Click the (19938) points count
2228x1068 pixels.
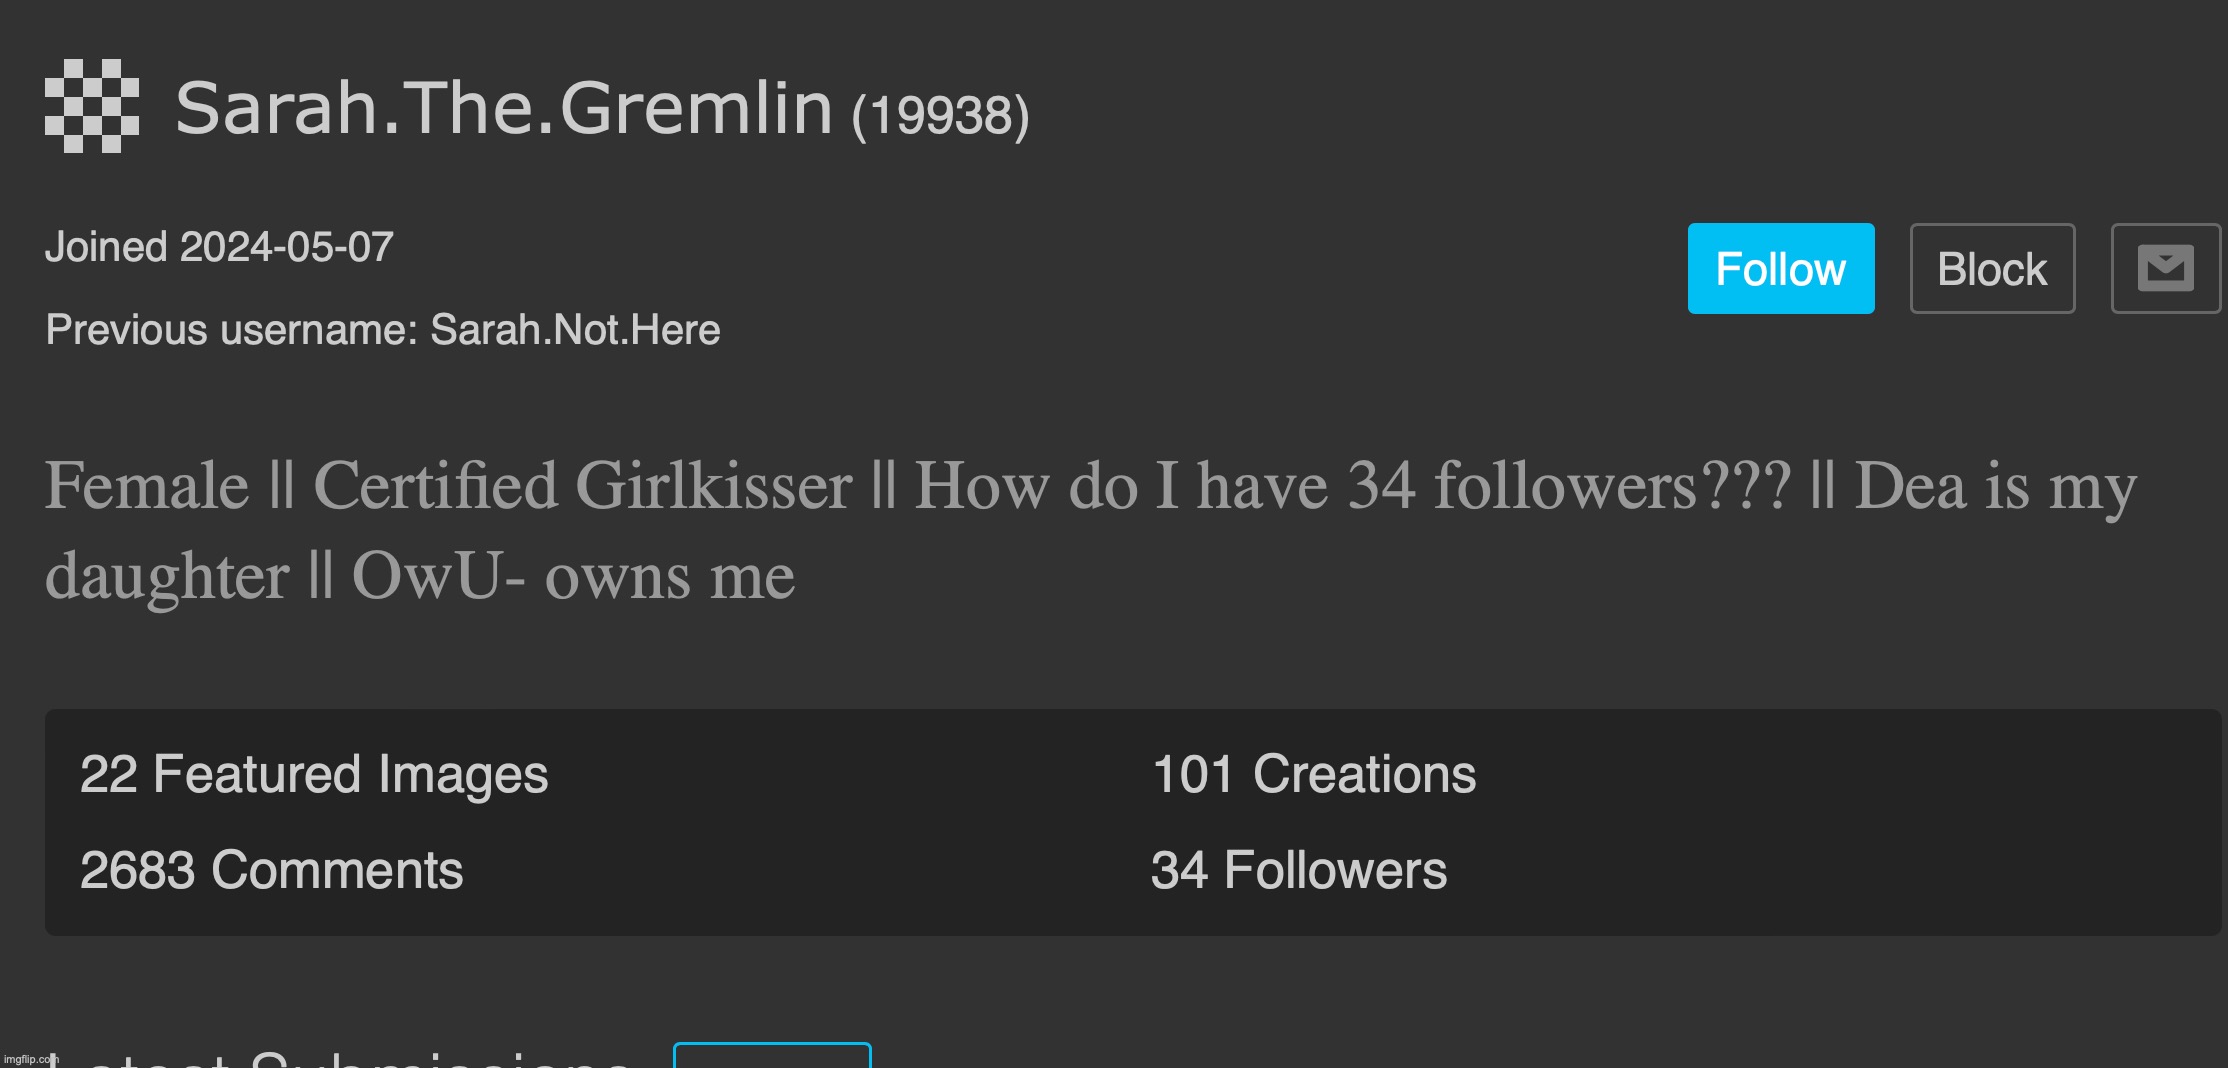pos(940,115)
